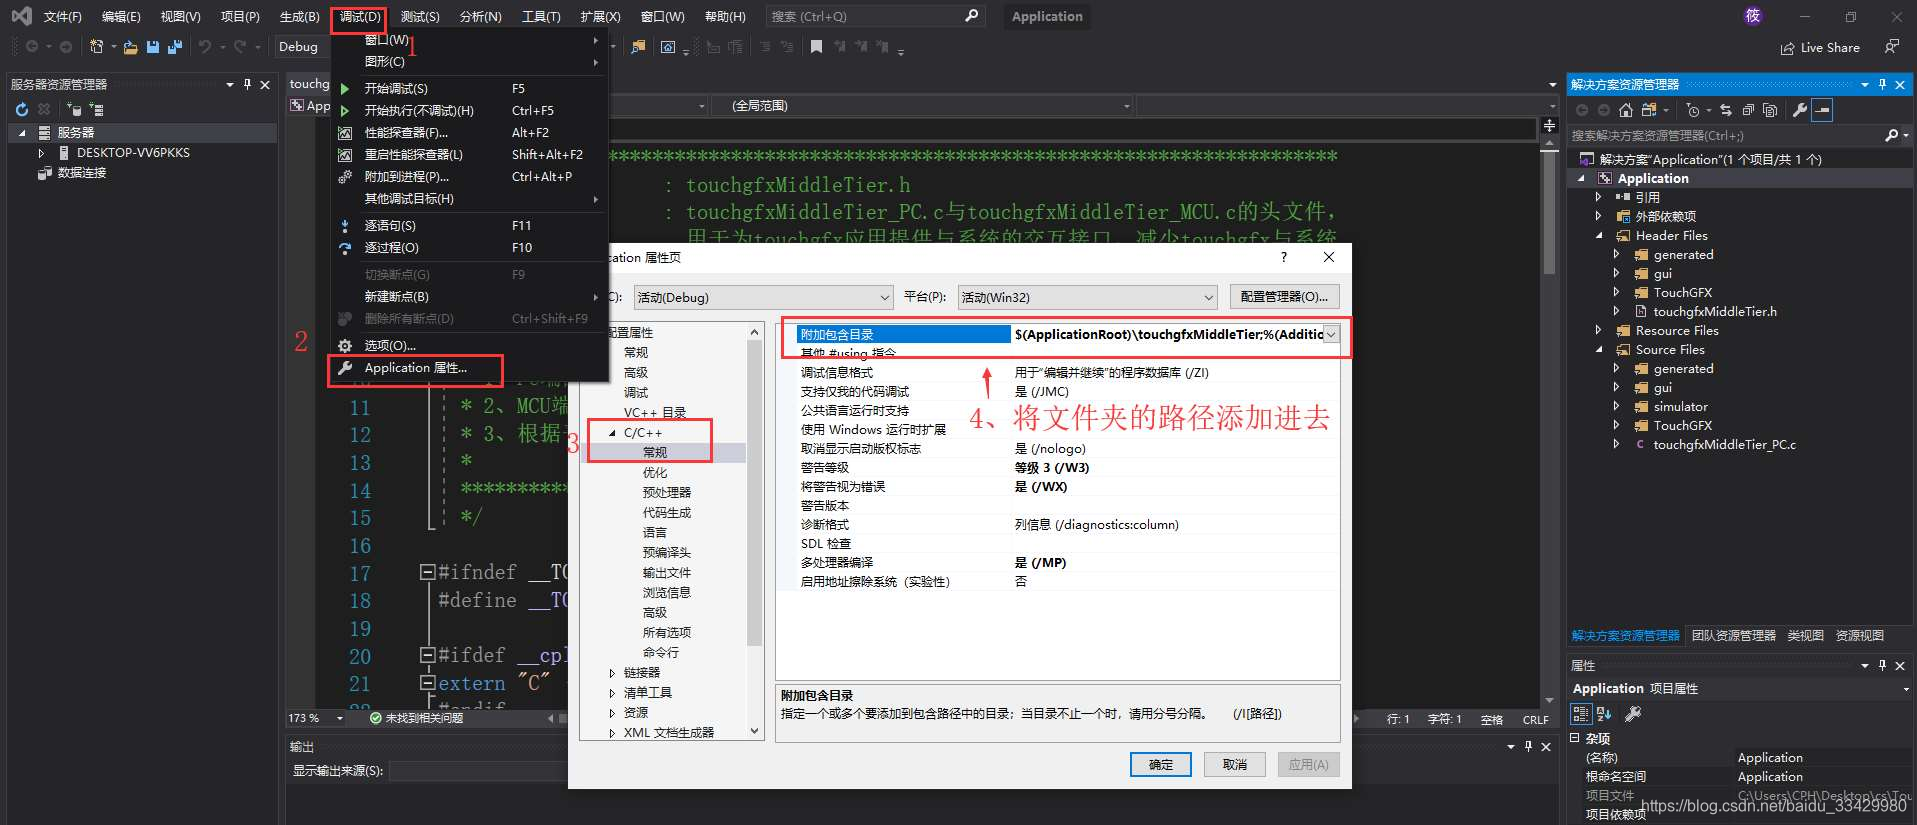This screenshot has width=1917, height=825.
Task: Click the Sync with Active Document icon
Action: coord(1726,110)
